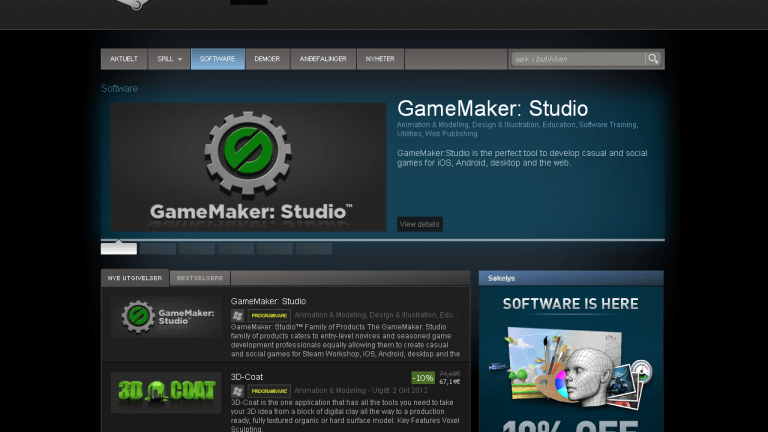This screenshot has height=432, width=768.
Task: Go to Anbefalinger tab
Action: click(x=323, y=59)
